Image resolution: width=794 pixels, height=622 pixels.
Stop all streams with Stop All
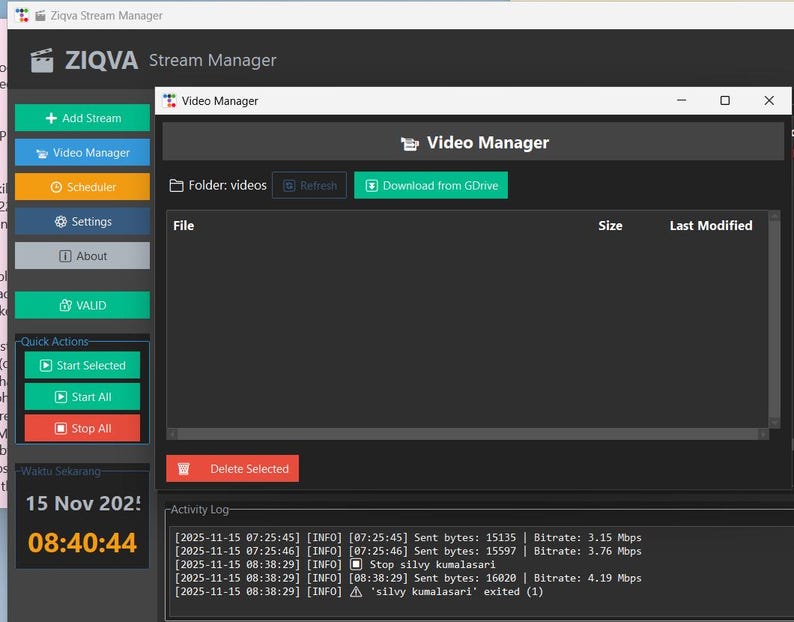(82, 428)
